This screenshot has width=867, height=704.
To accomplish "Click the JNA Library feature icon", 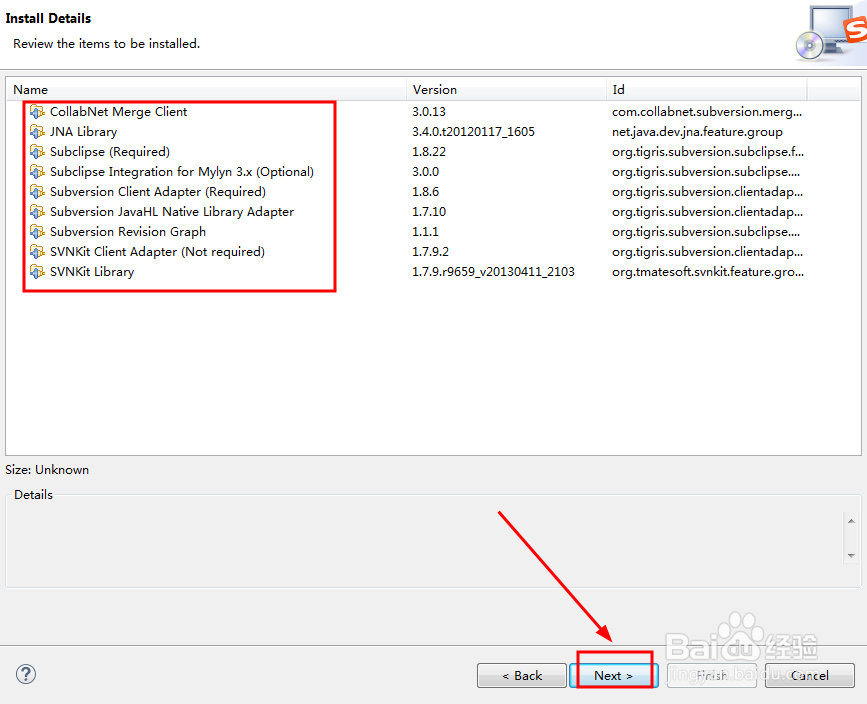I will [37, 132].
